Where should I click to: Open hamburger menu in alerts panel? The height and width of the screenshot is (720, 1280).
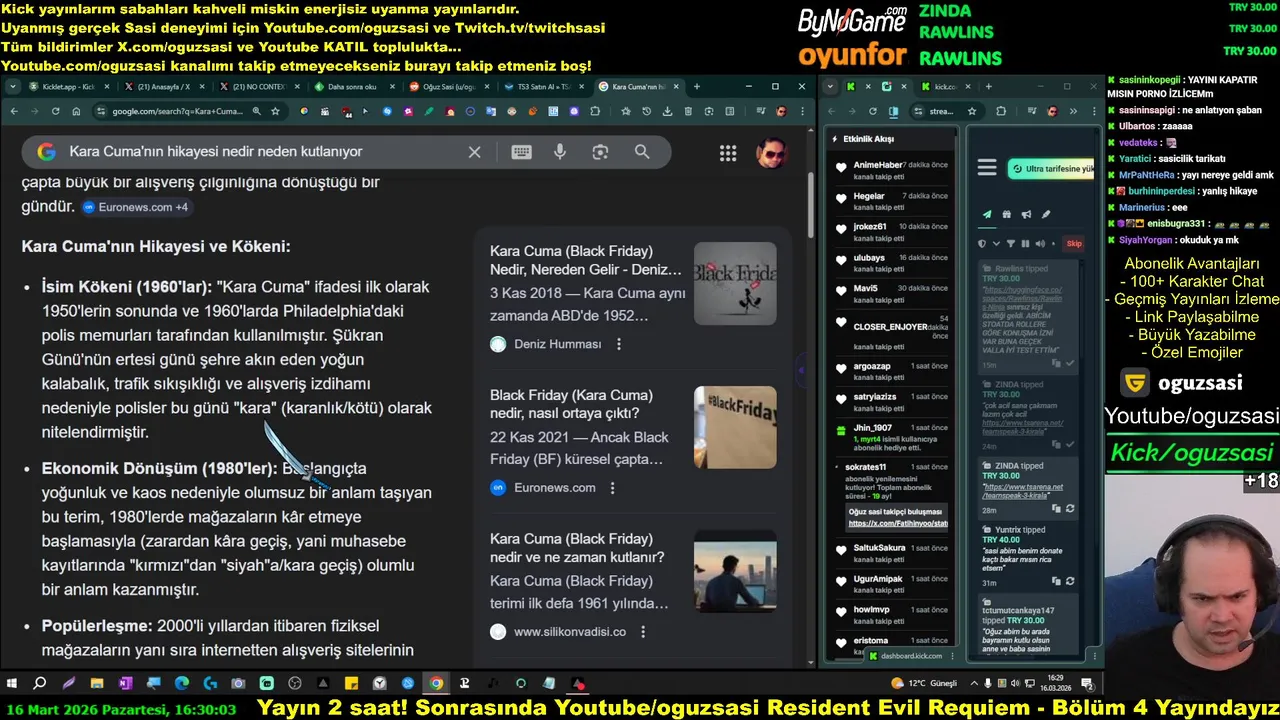pos(987,167)
